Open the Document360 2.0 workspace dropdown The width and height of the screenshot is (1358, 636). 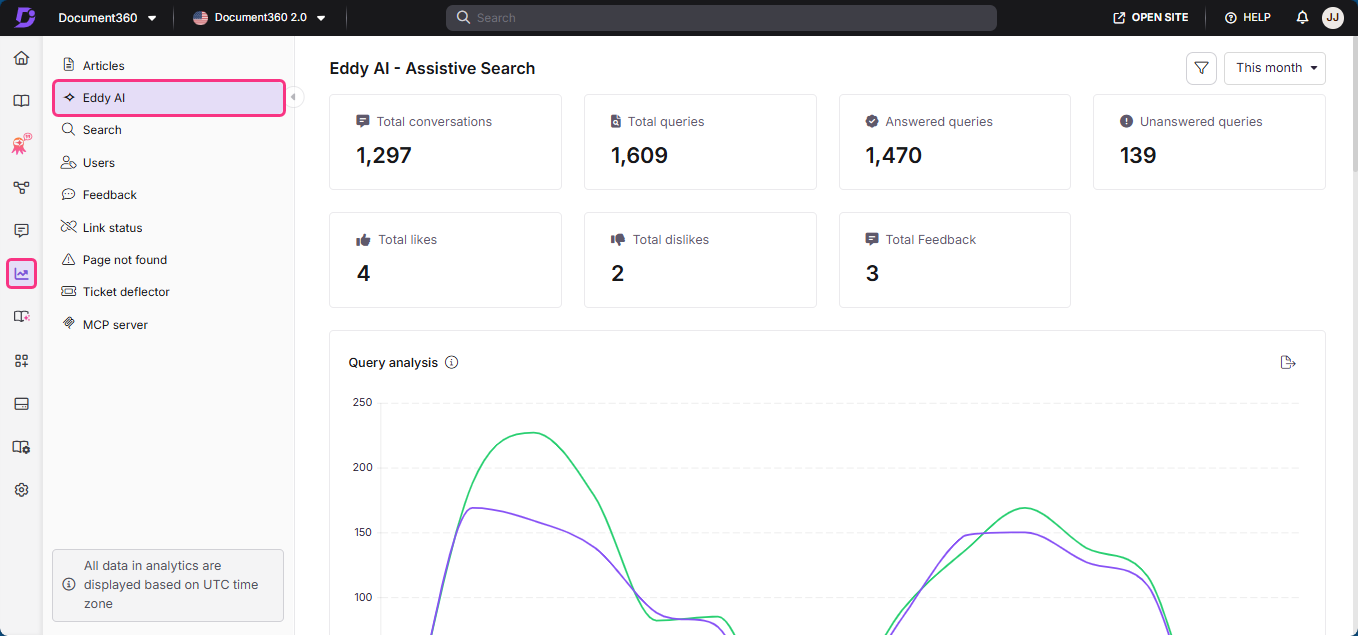click(260, 18)
